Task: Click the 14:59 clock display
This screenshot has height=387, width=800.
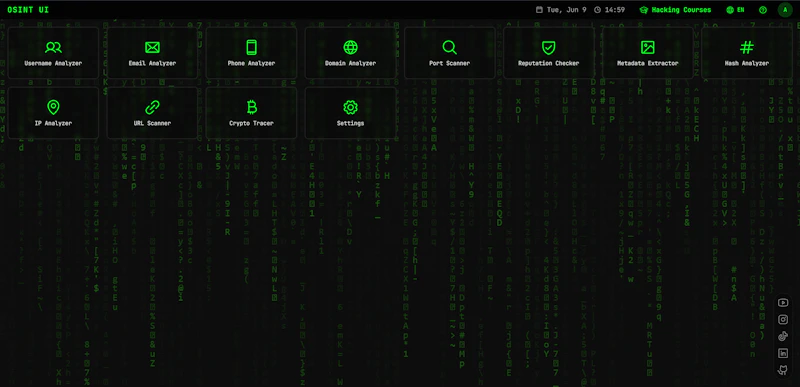Action: point(610,10)
